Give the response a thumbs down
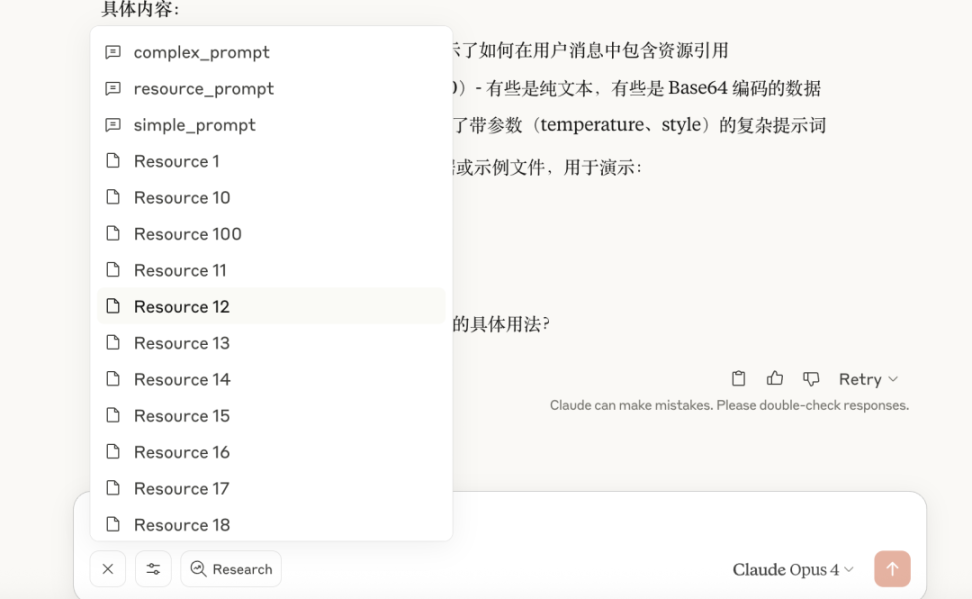This screenshot has width=972, height=599. pos(811,379)
